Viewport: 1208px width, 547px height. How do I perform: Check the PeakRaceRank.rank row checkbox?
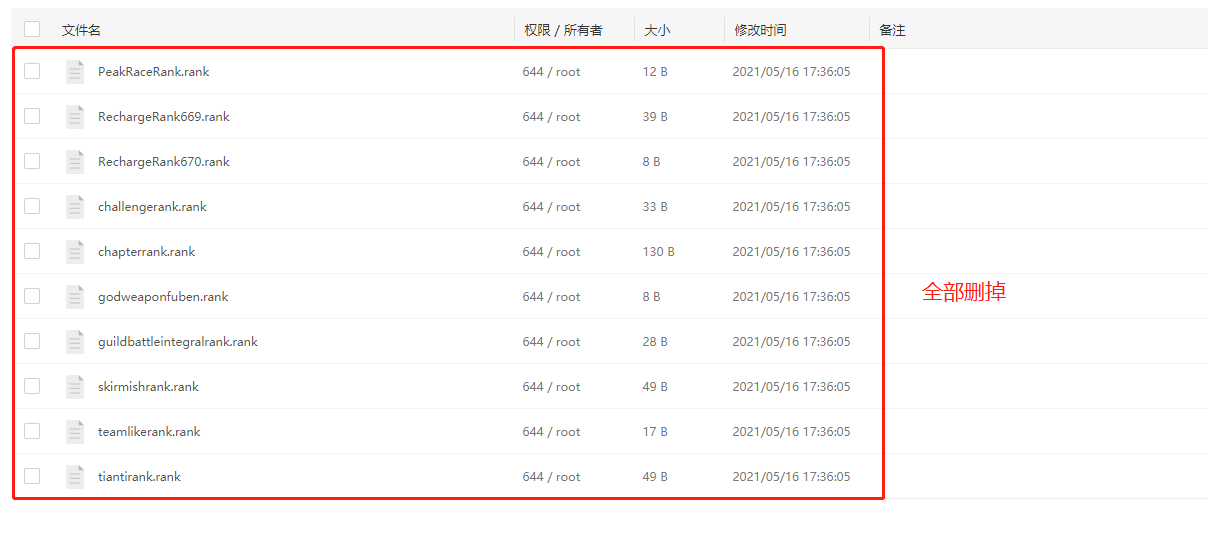[x=32, y=72]
